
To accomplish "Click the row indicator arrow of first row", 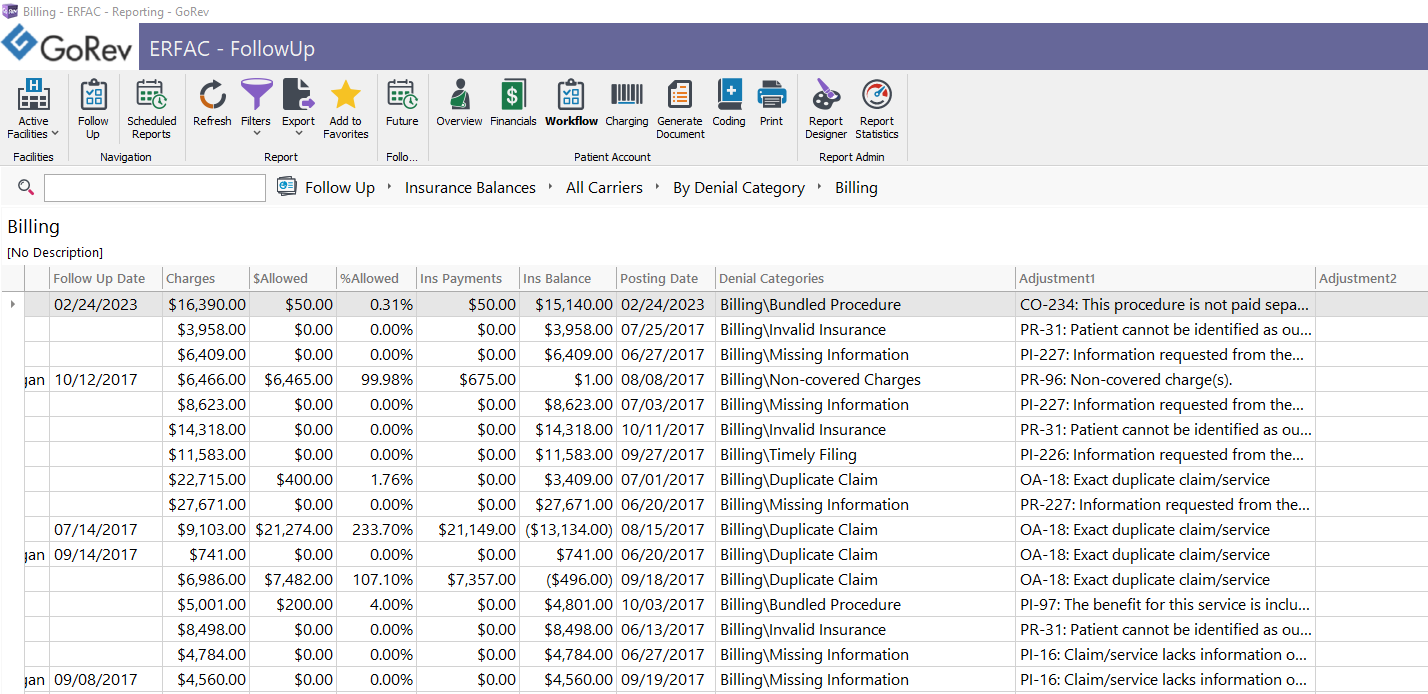I will 12,304.
